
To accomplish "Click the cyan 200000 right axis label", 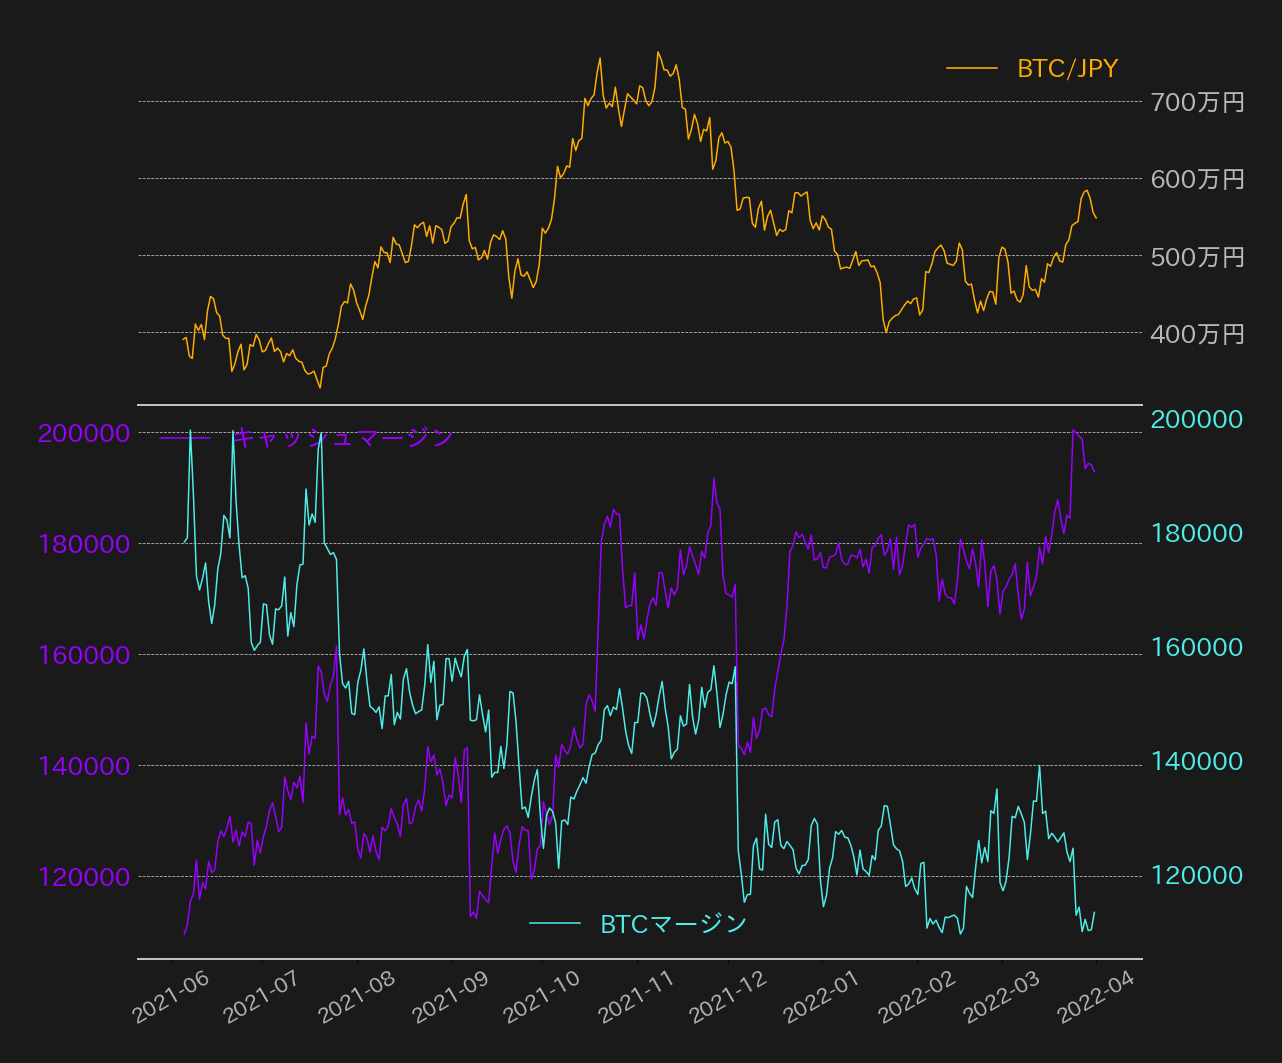I will pyautogui.click(x=1197, y=419).
